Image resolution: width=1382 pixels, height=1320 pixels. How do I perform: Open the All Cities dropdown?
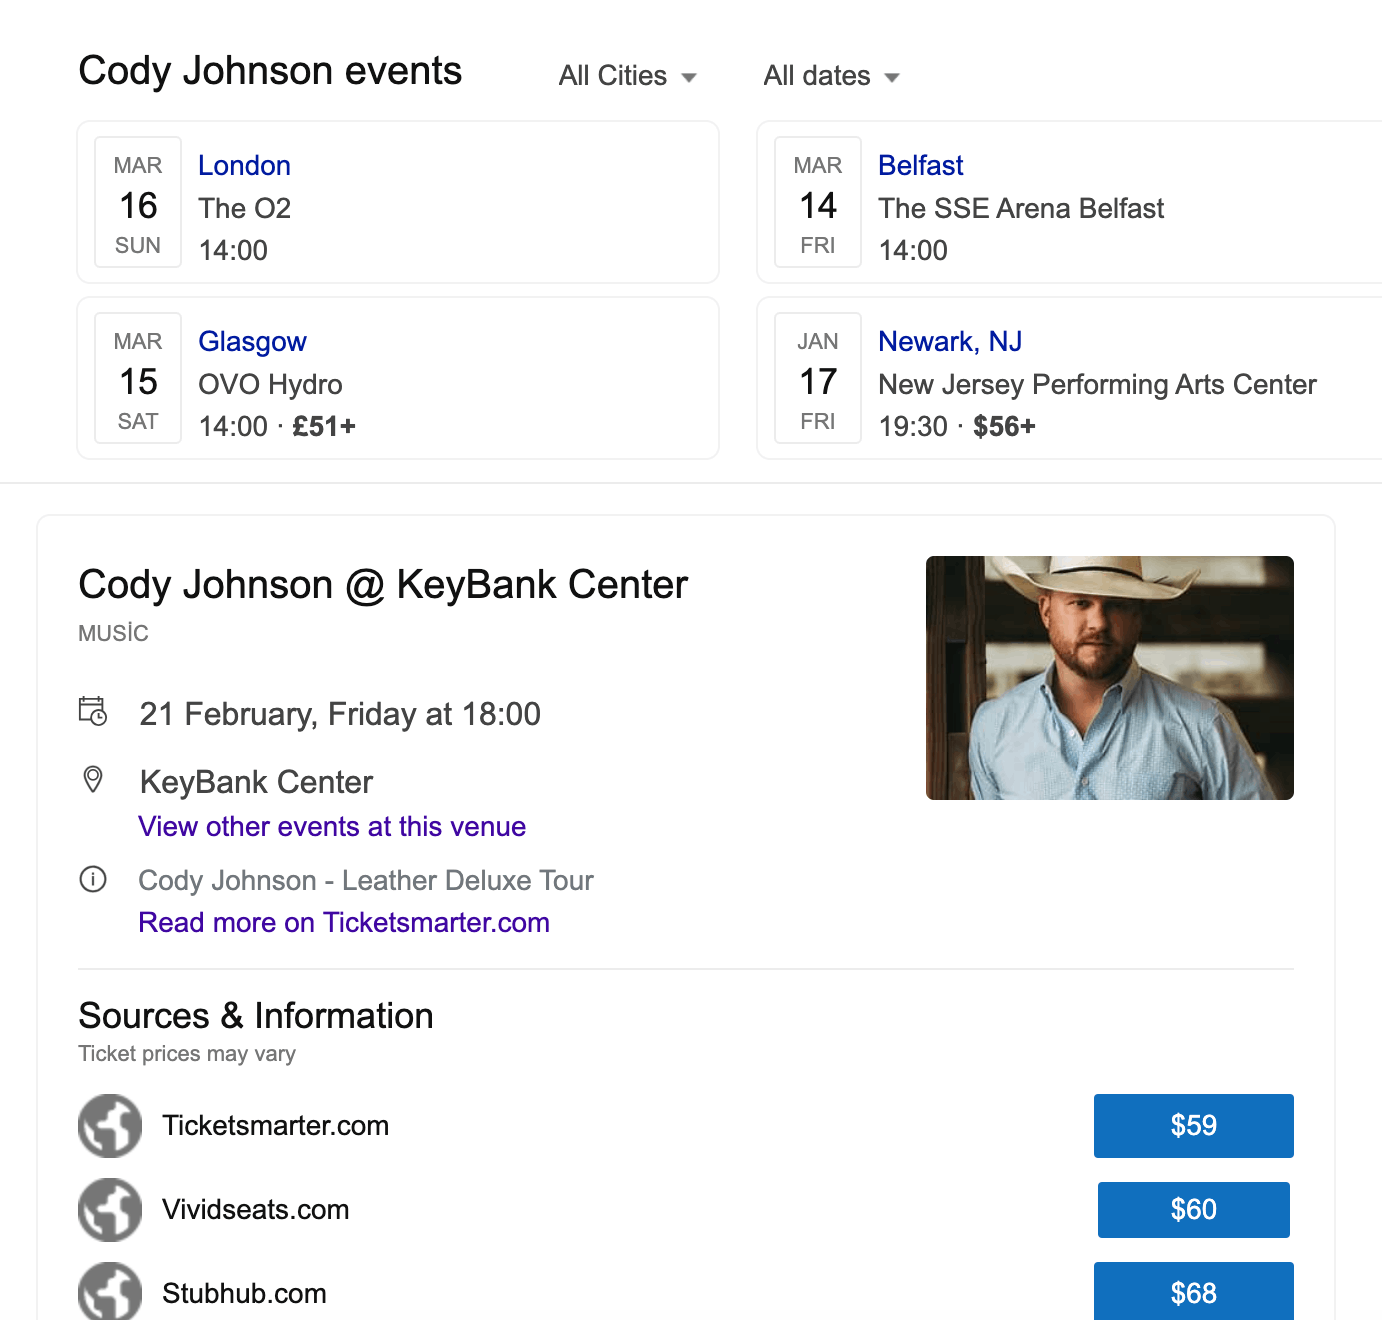[x=613, y=75]
